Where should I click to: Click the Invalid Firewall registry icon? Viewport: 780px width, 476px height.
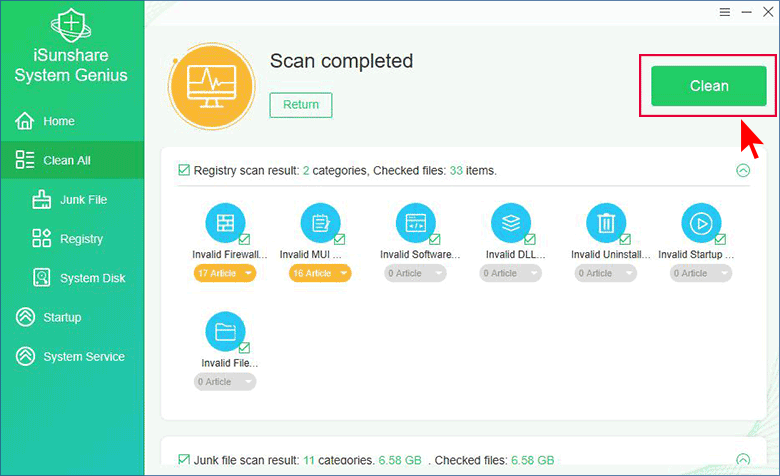point(225,222)
